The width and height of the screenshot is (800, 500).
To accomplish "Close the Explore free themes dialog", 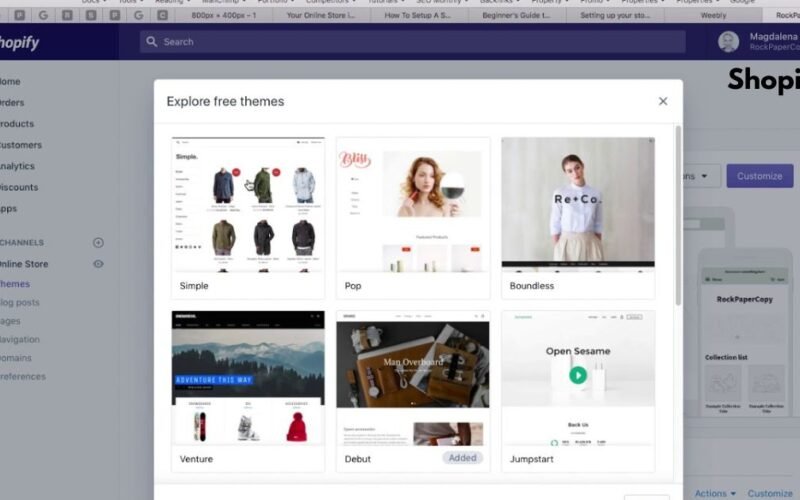I will pyautogui.click(x=663, y=101).
